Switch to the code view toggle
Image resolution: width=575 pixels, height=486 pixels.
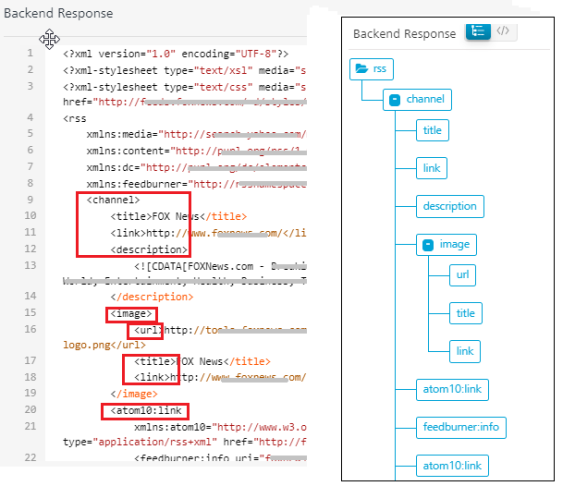pos(503,32)
